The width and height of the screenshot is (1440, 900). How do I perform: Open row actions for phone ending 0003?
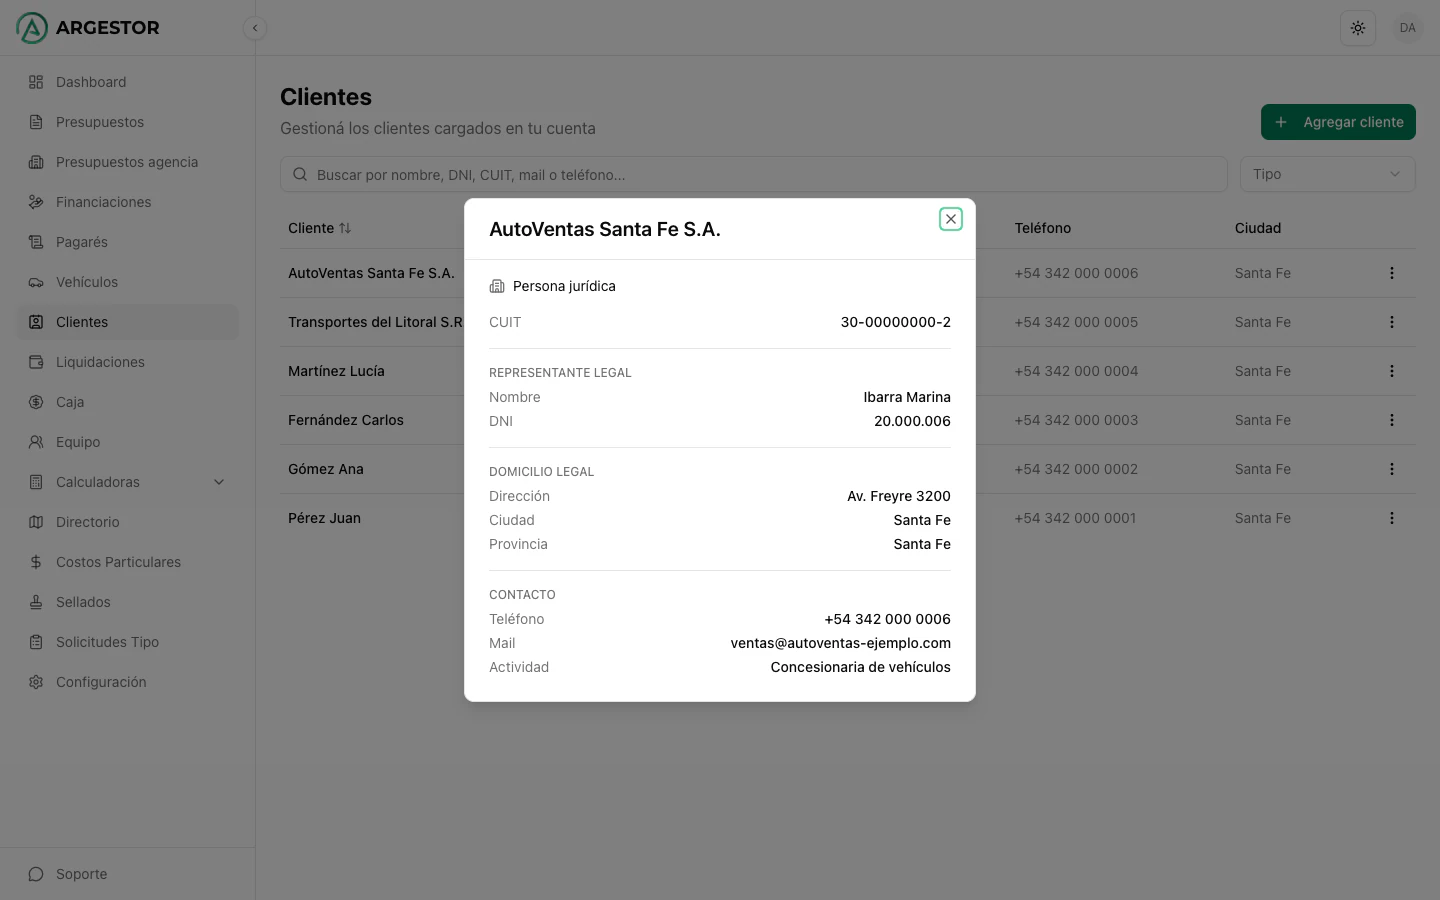1391,420
